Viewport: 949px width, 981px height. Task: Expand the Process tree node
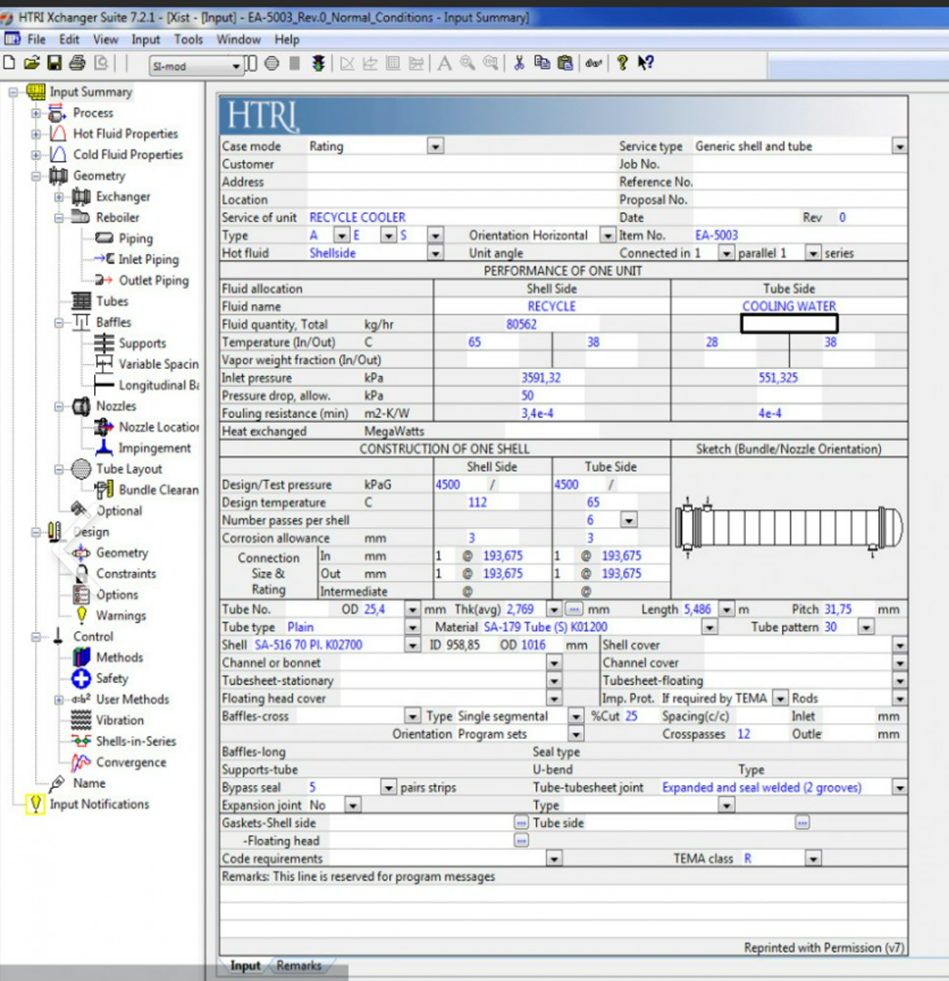[37, 113]
